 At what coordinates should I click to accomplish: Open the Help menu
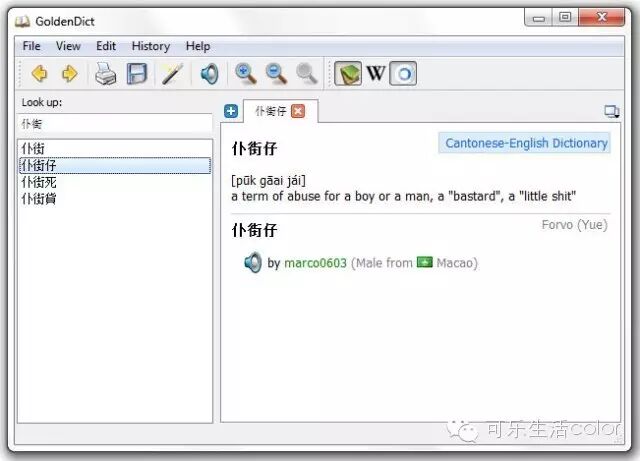(198, 46)
